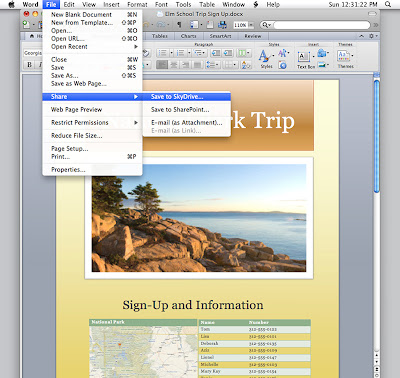Viewport: 400px width, 378px height.
Task: Toggle Bold formatting button
Action: click(29, 65)
